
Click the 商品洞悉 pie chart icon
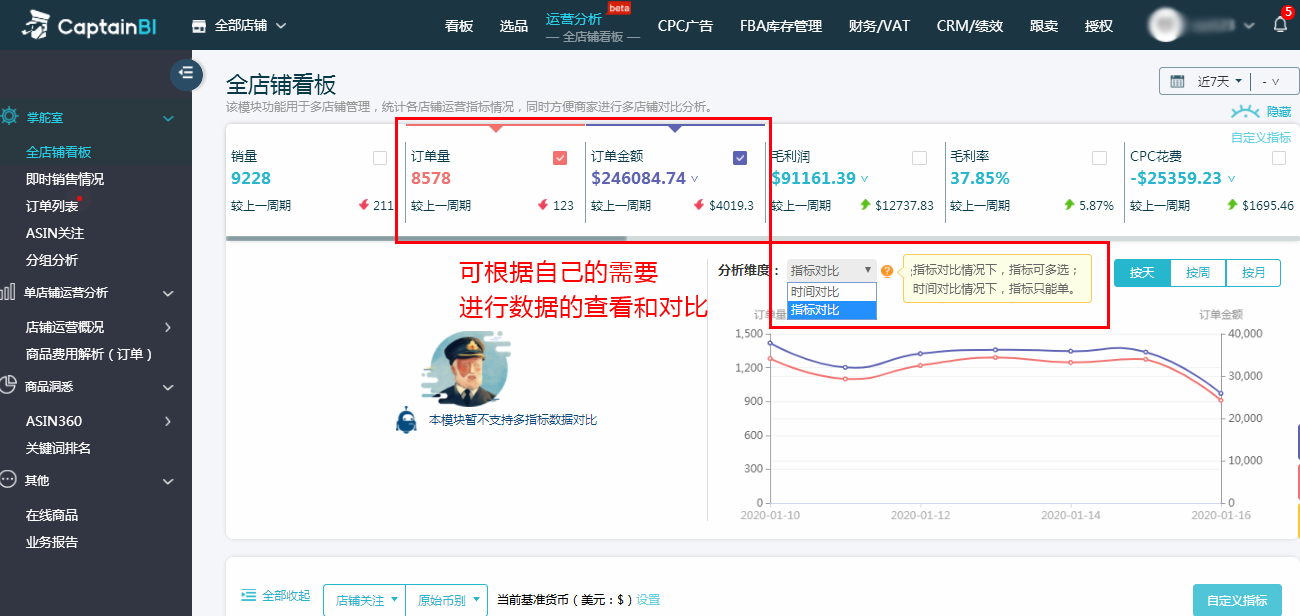coord(8,385)
